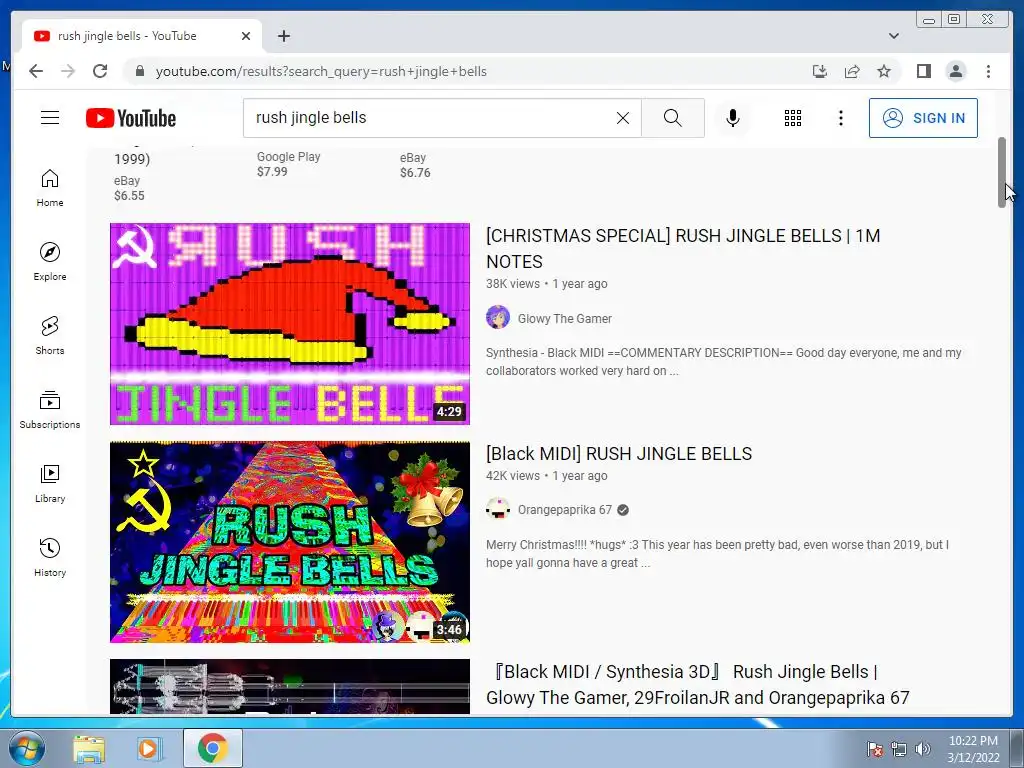Open YouTube settings three-dot menu
Image resolution: width=1024 pixels, height=768 pixels.
[841, 118]
